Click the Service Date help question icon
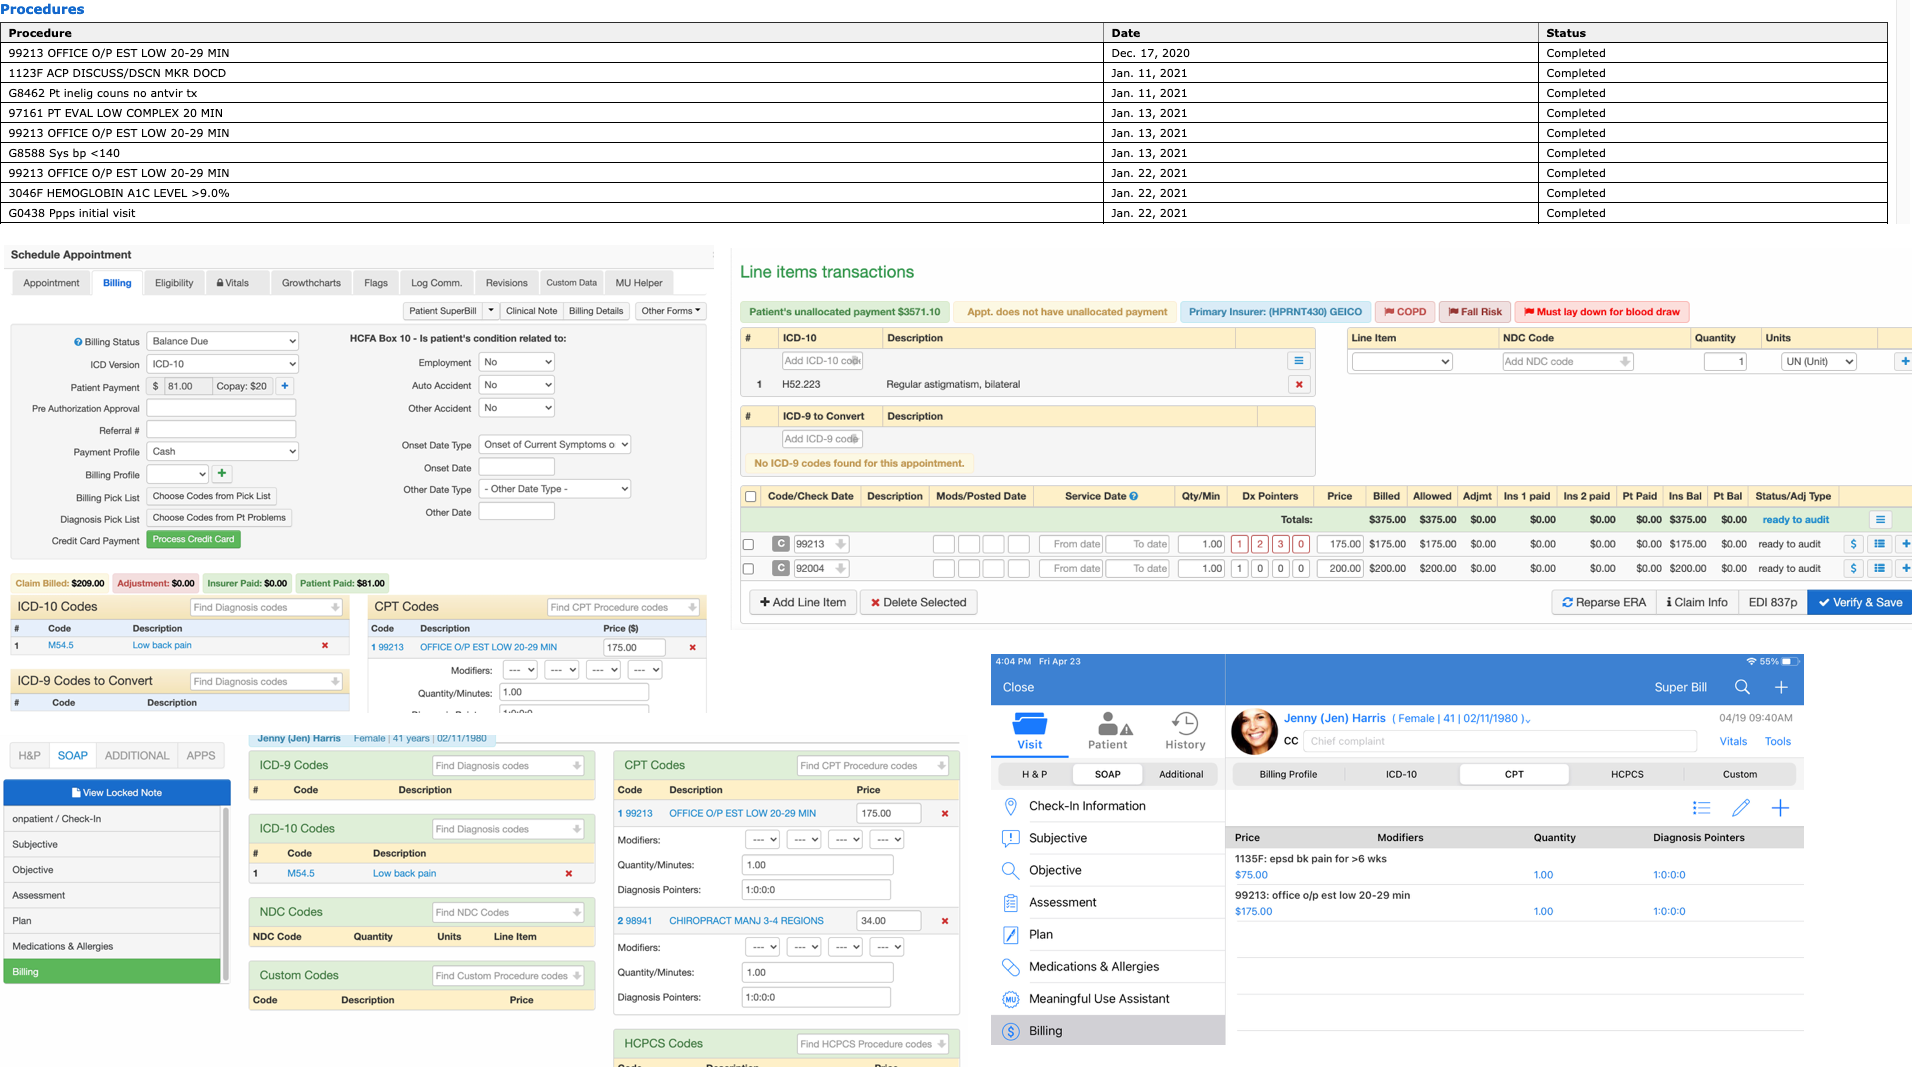This screenshot has height=1067, width=1912. pos(1133,496)
